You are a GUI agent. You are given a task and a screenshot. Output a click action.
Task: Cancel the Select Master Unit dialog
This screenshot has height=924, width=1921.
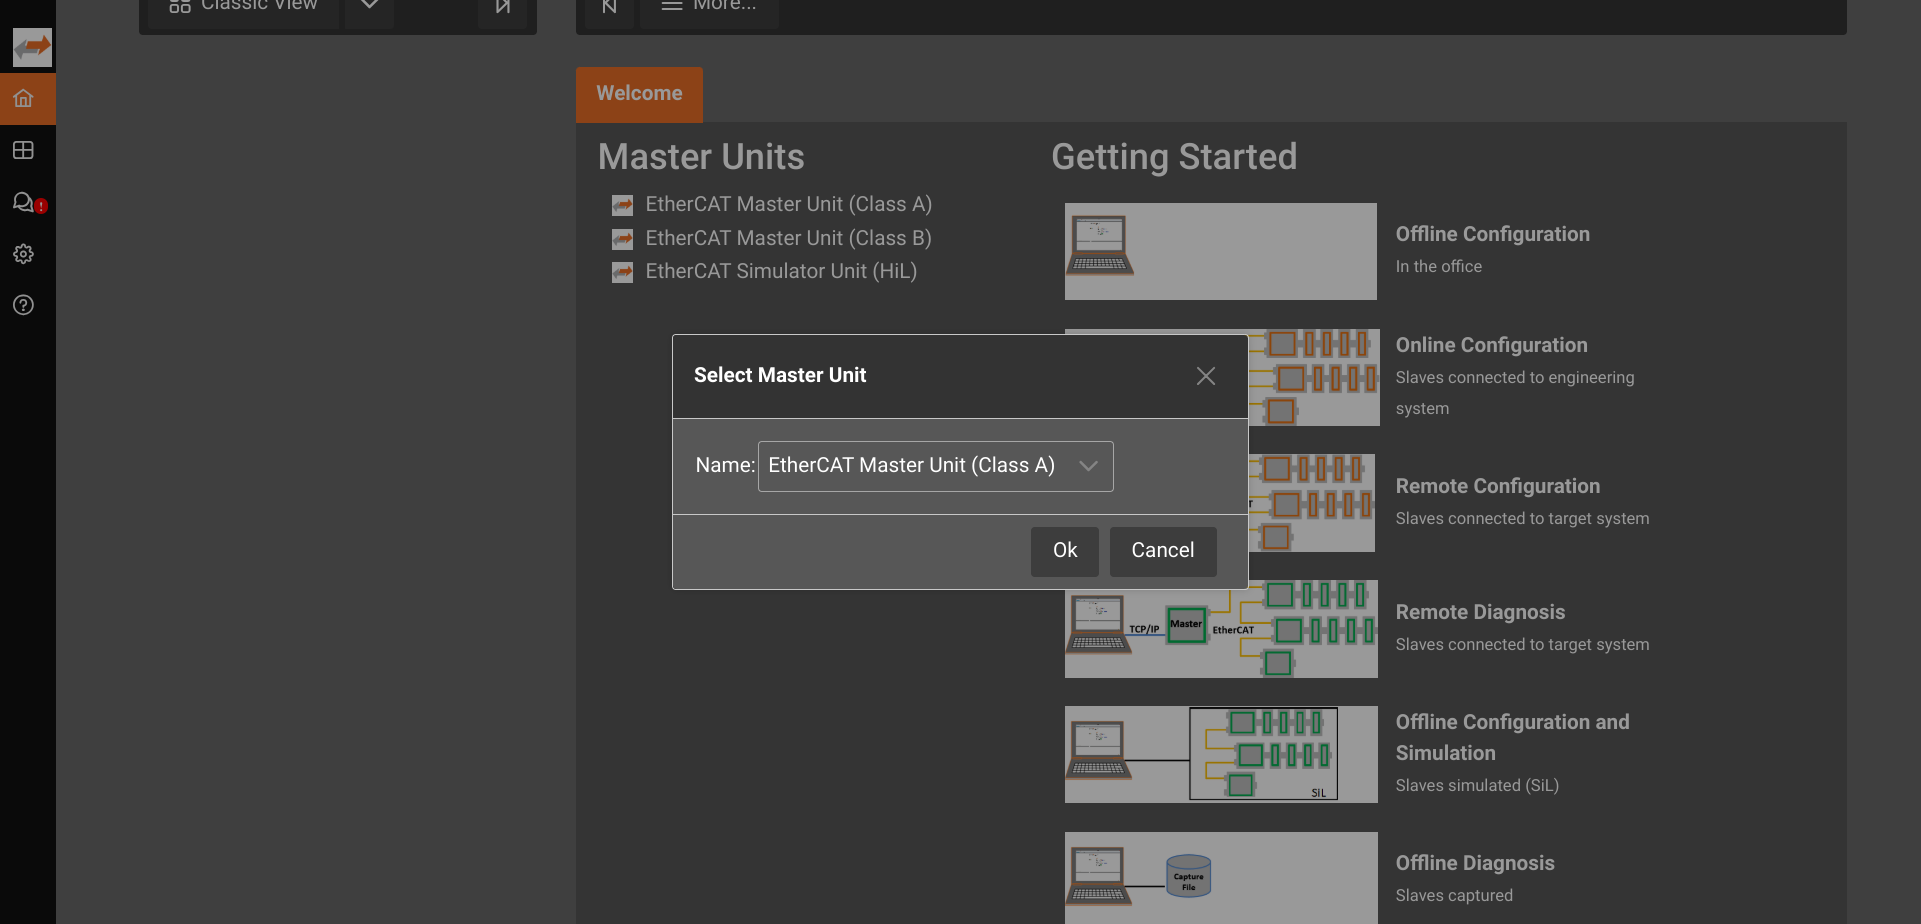1162,551
